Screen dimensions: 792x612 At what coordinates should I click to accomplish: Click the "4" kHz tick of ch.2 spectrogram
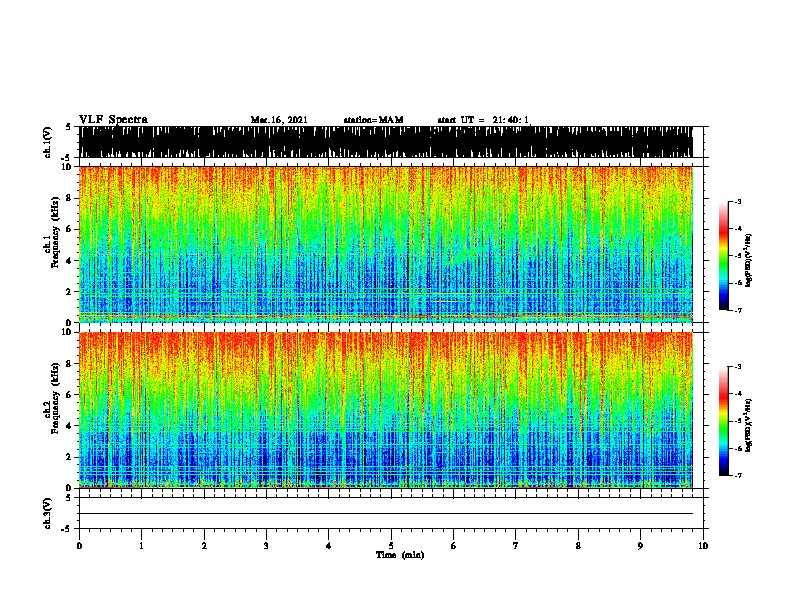point(69,426)
